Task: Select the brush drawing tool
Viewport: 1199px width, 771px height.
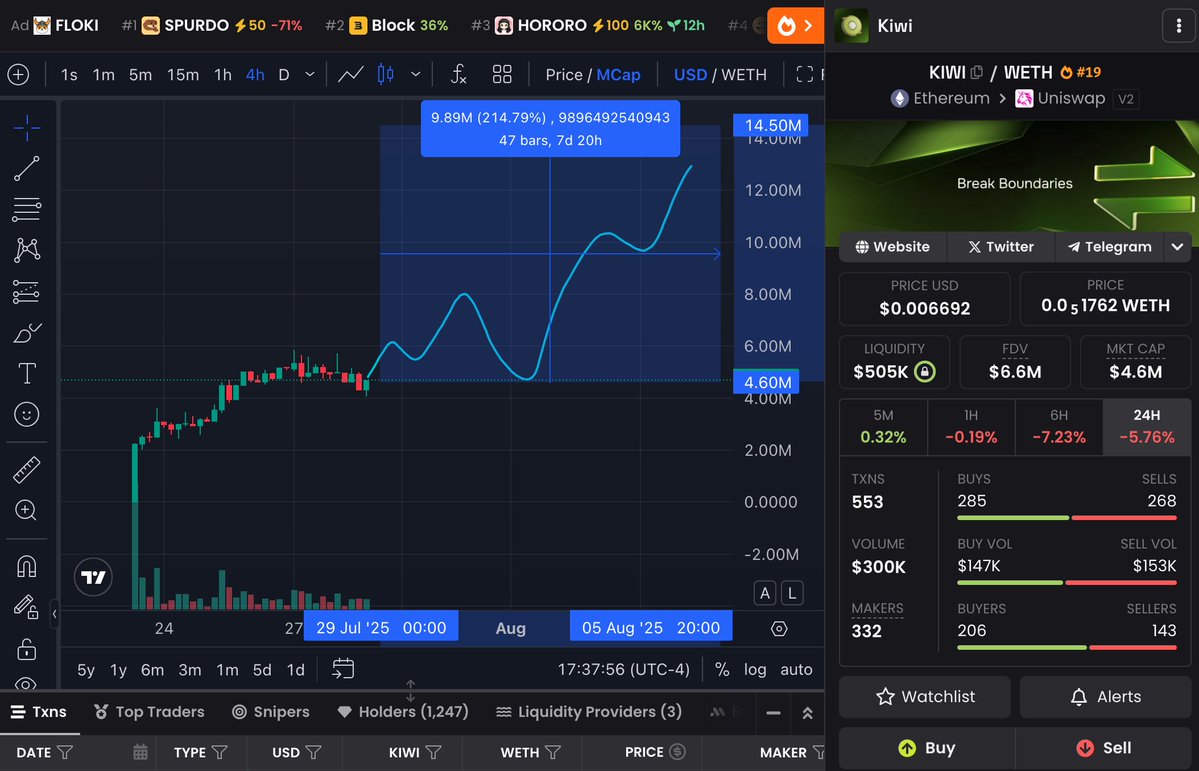Action: tap(27, 333)
